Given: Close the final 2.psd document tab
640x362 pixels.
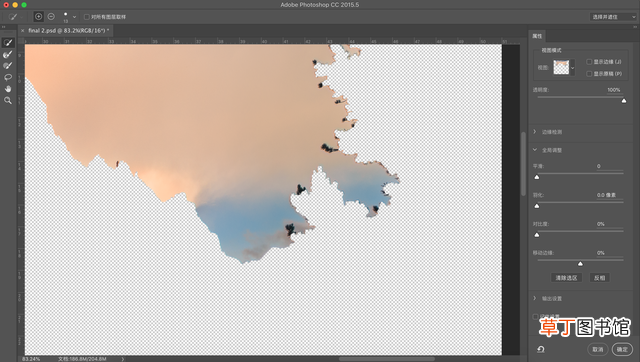Looking at the screenshot, I should click(x=22, y=31).
